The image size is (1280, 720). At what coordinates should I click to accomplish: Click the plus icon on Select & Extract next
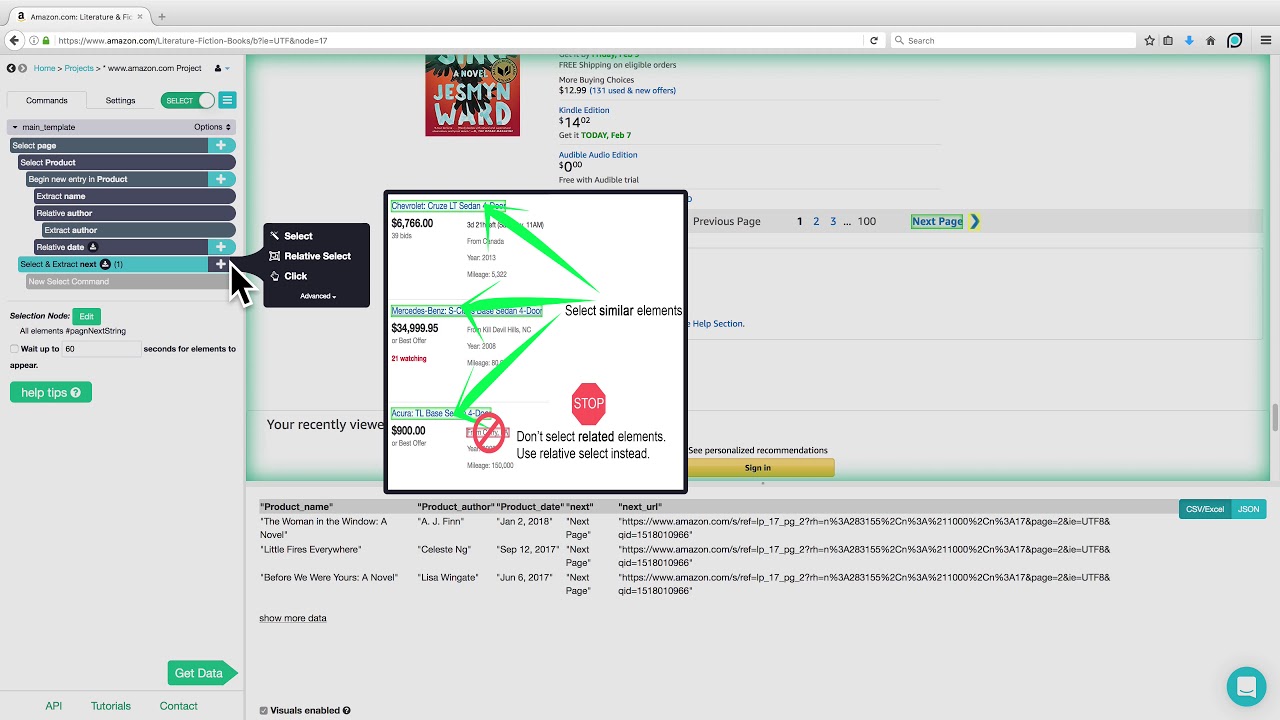tap(221, 264)
